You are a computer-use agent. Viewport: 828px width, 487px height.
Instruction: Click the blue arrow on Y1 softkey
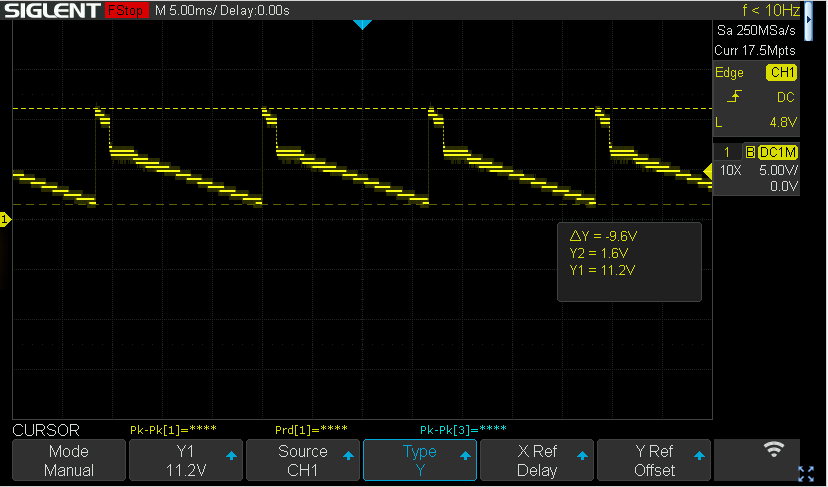231,455
